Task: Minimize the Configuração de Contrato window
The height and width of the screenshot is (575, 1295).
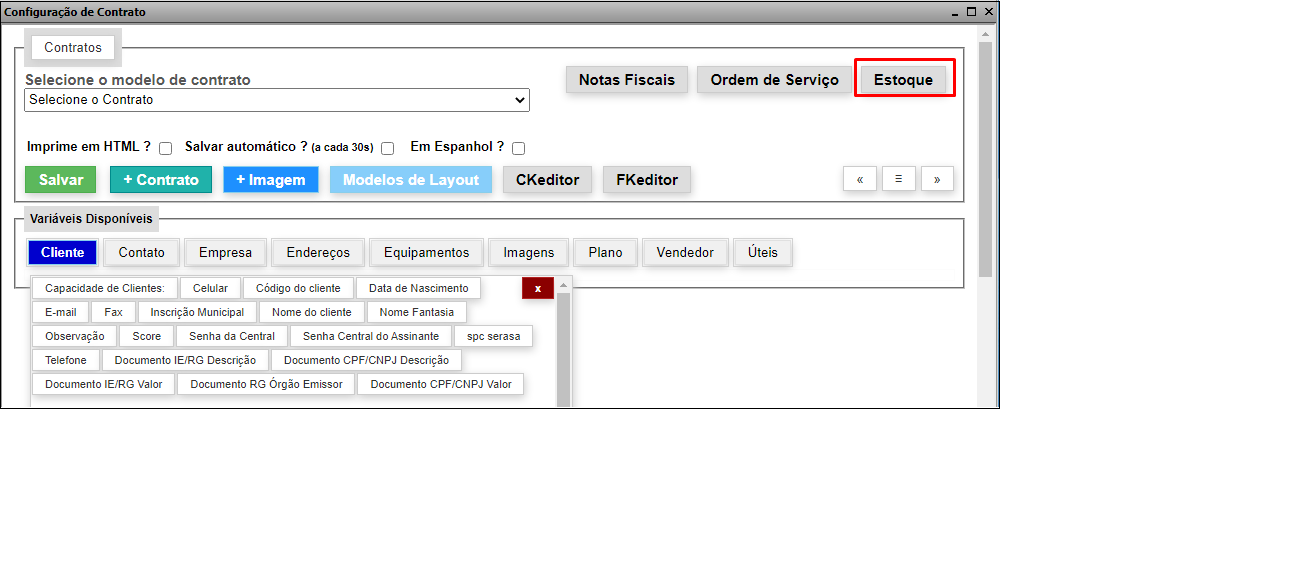Action: pyautogui.click(x=954, y=12)
